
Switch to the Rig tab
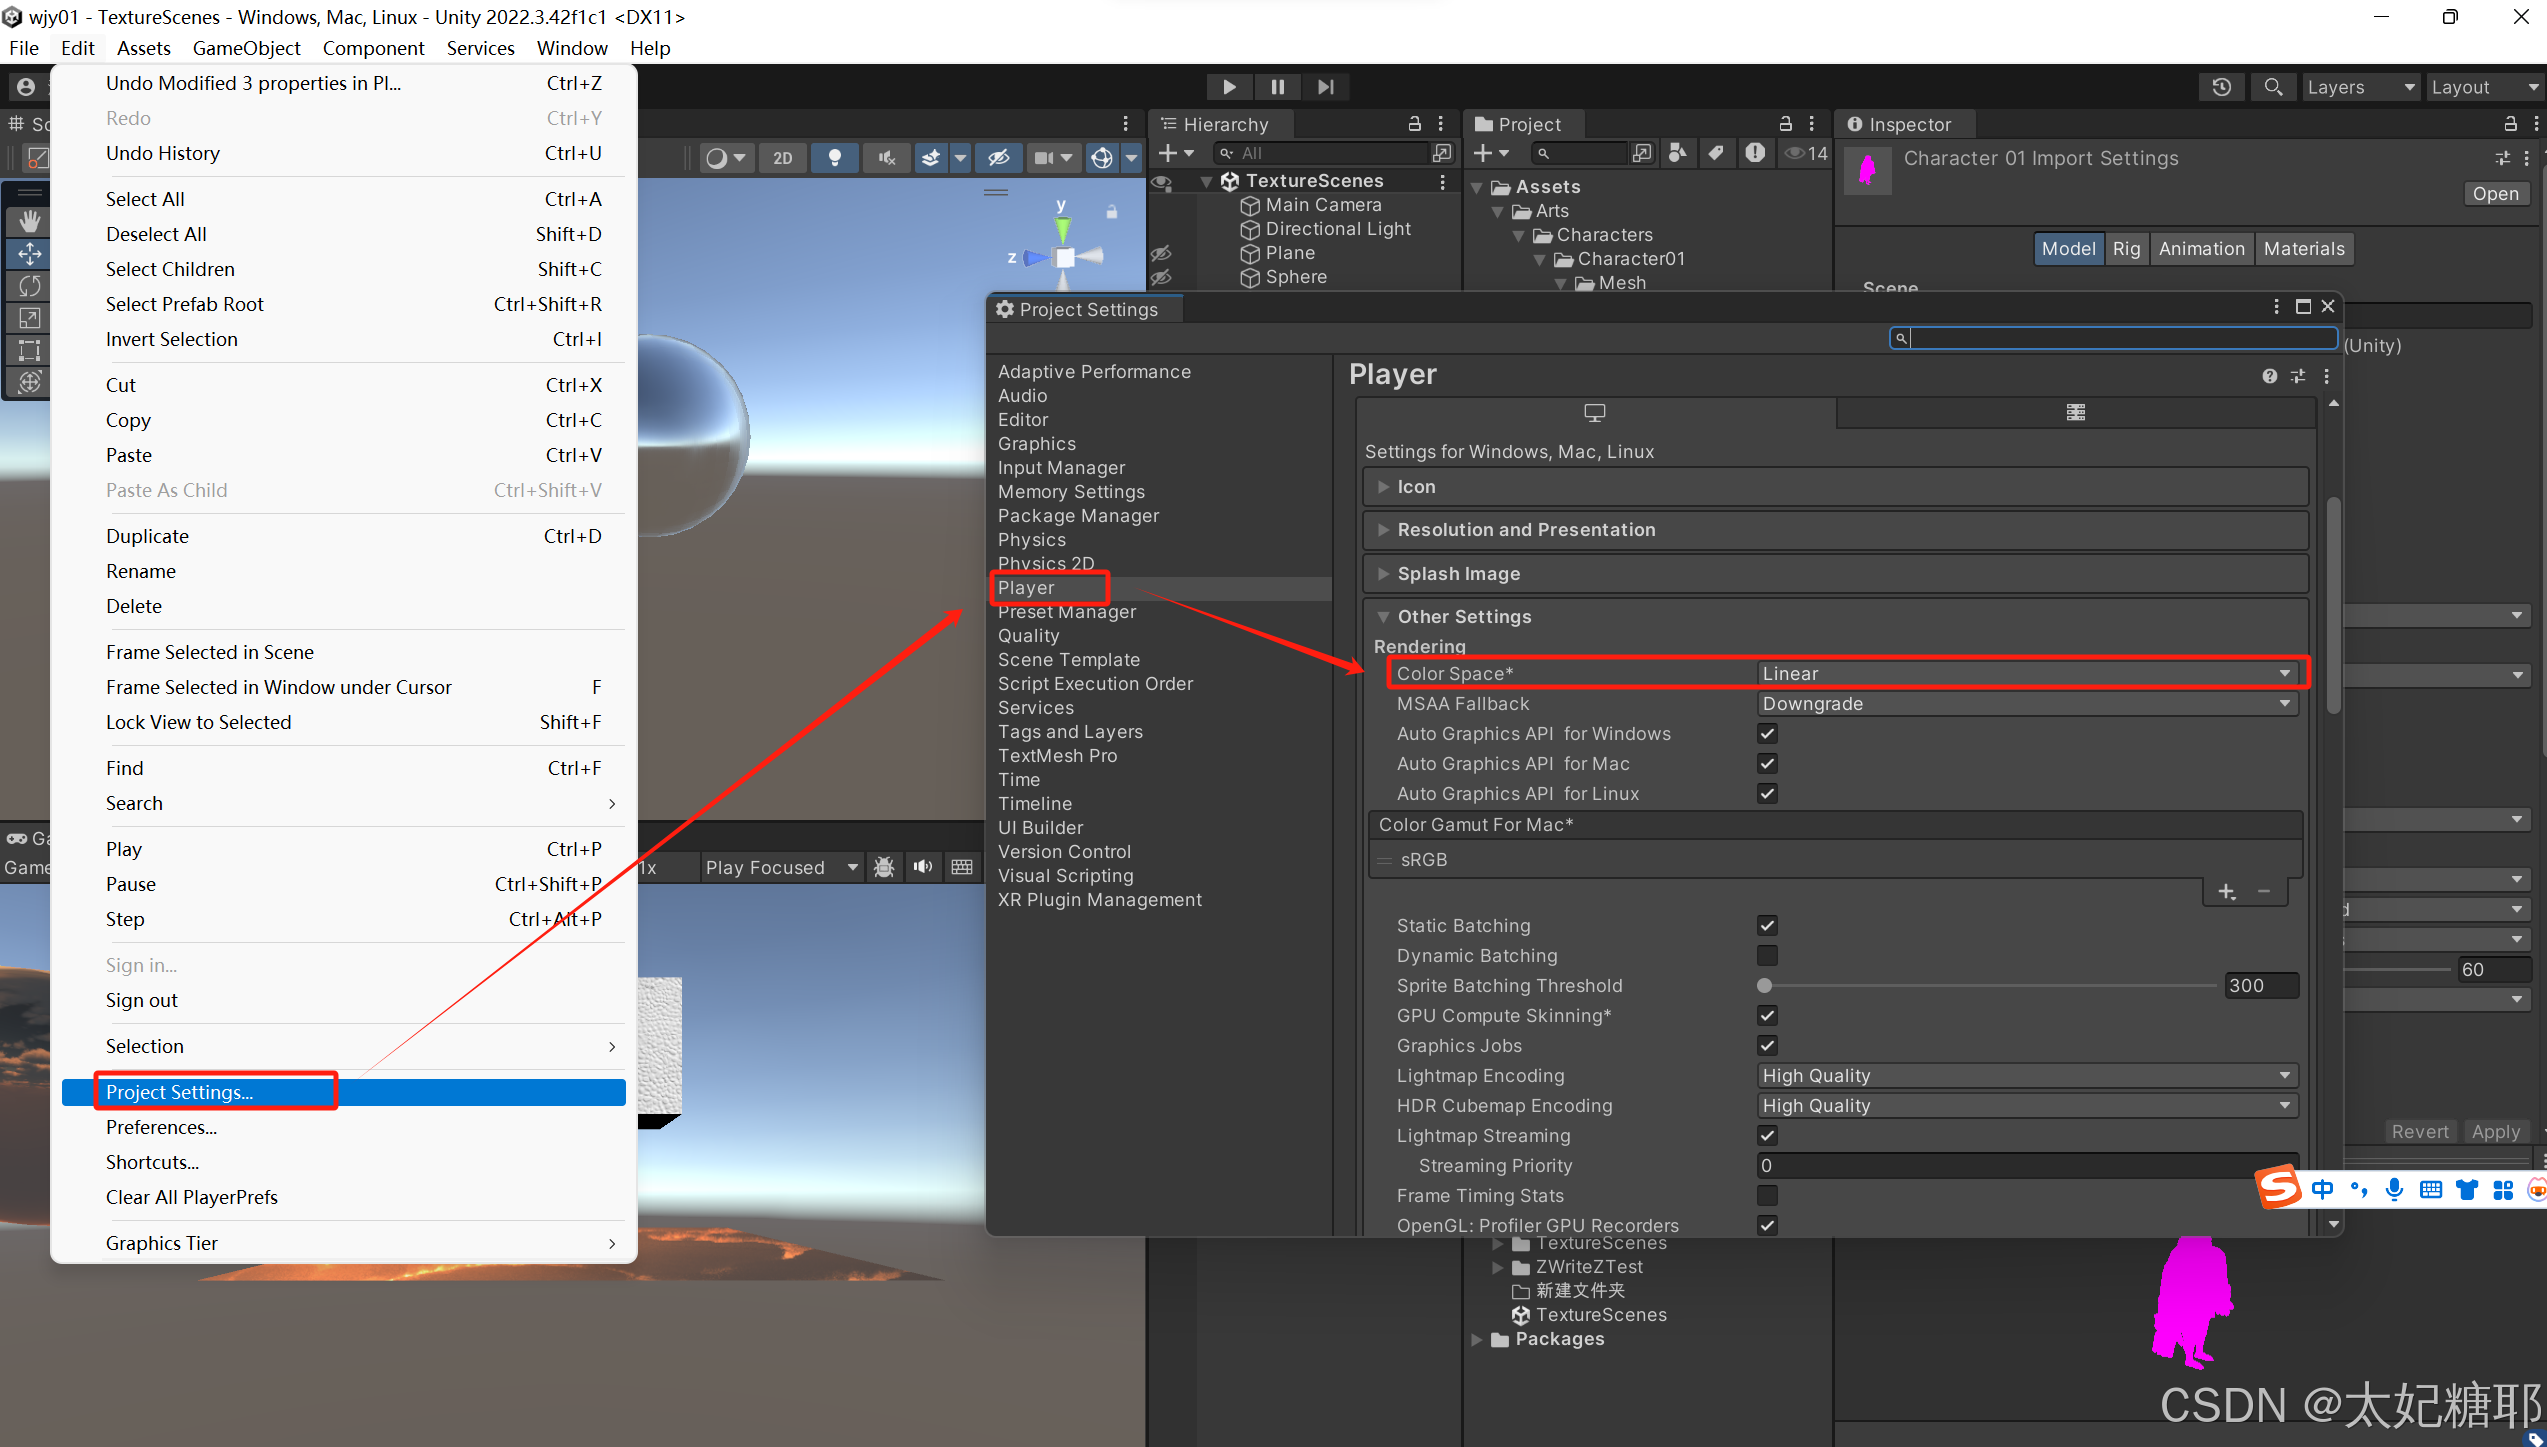pos(2126,249)
